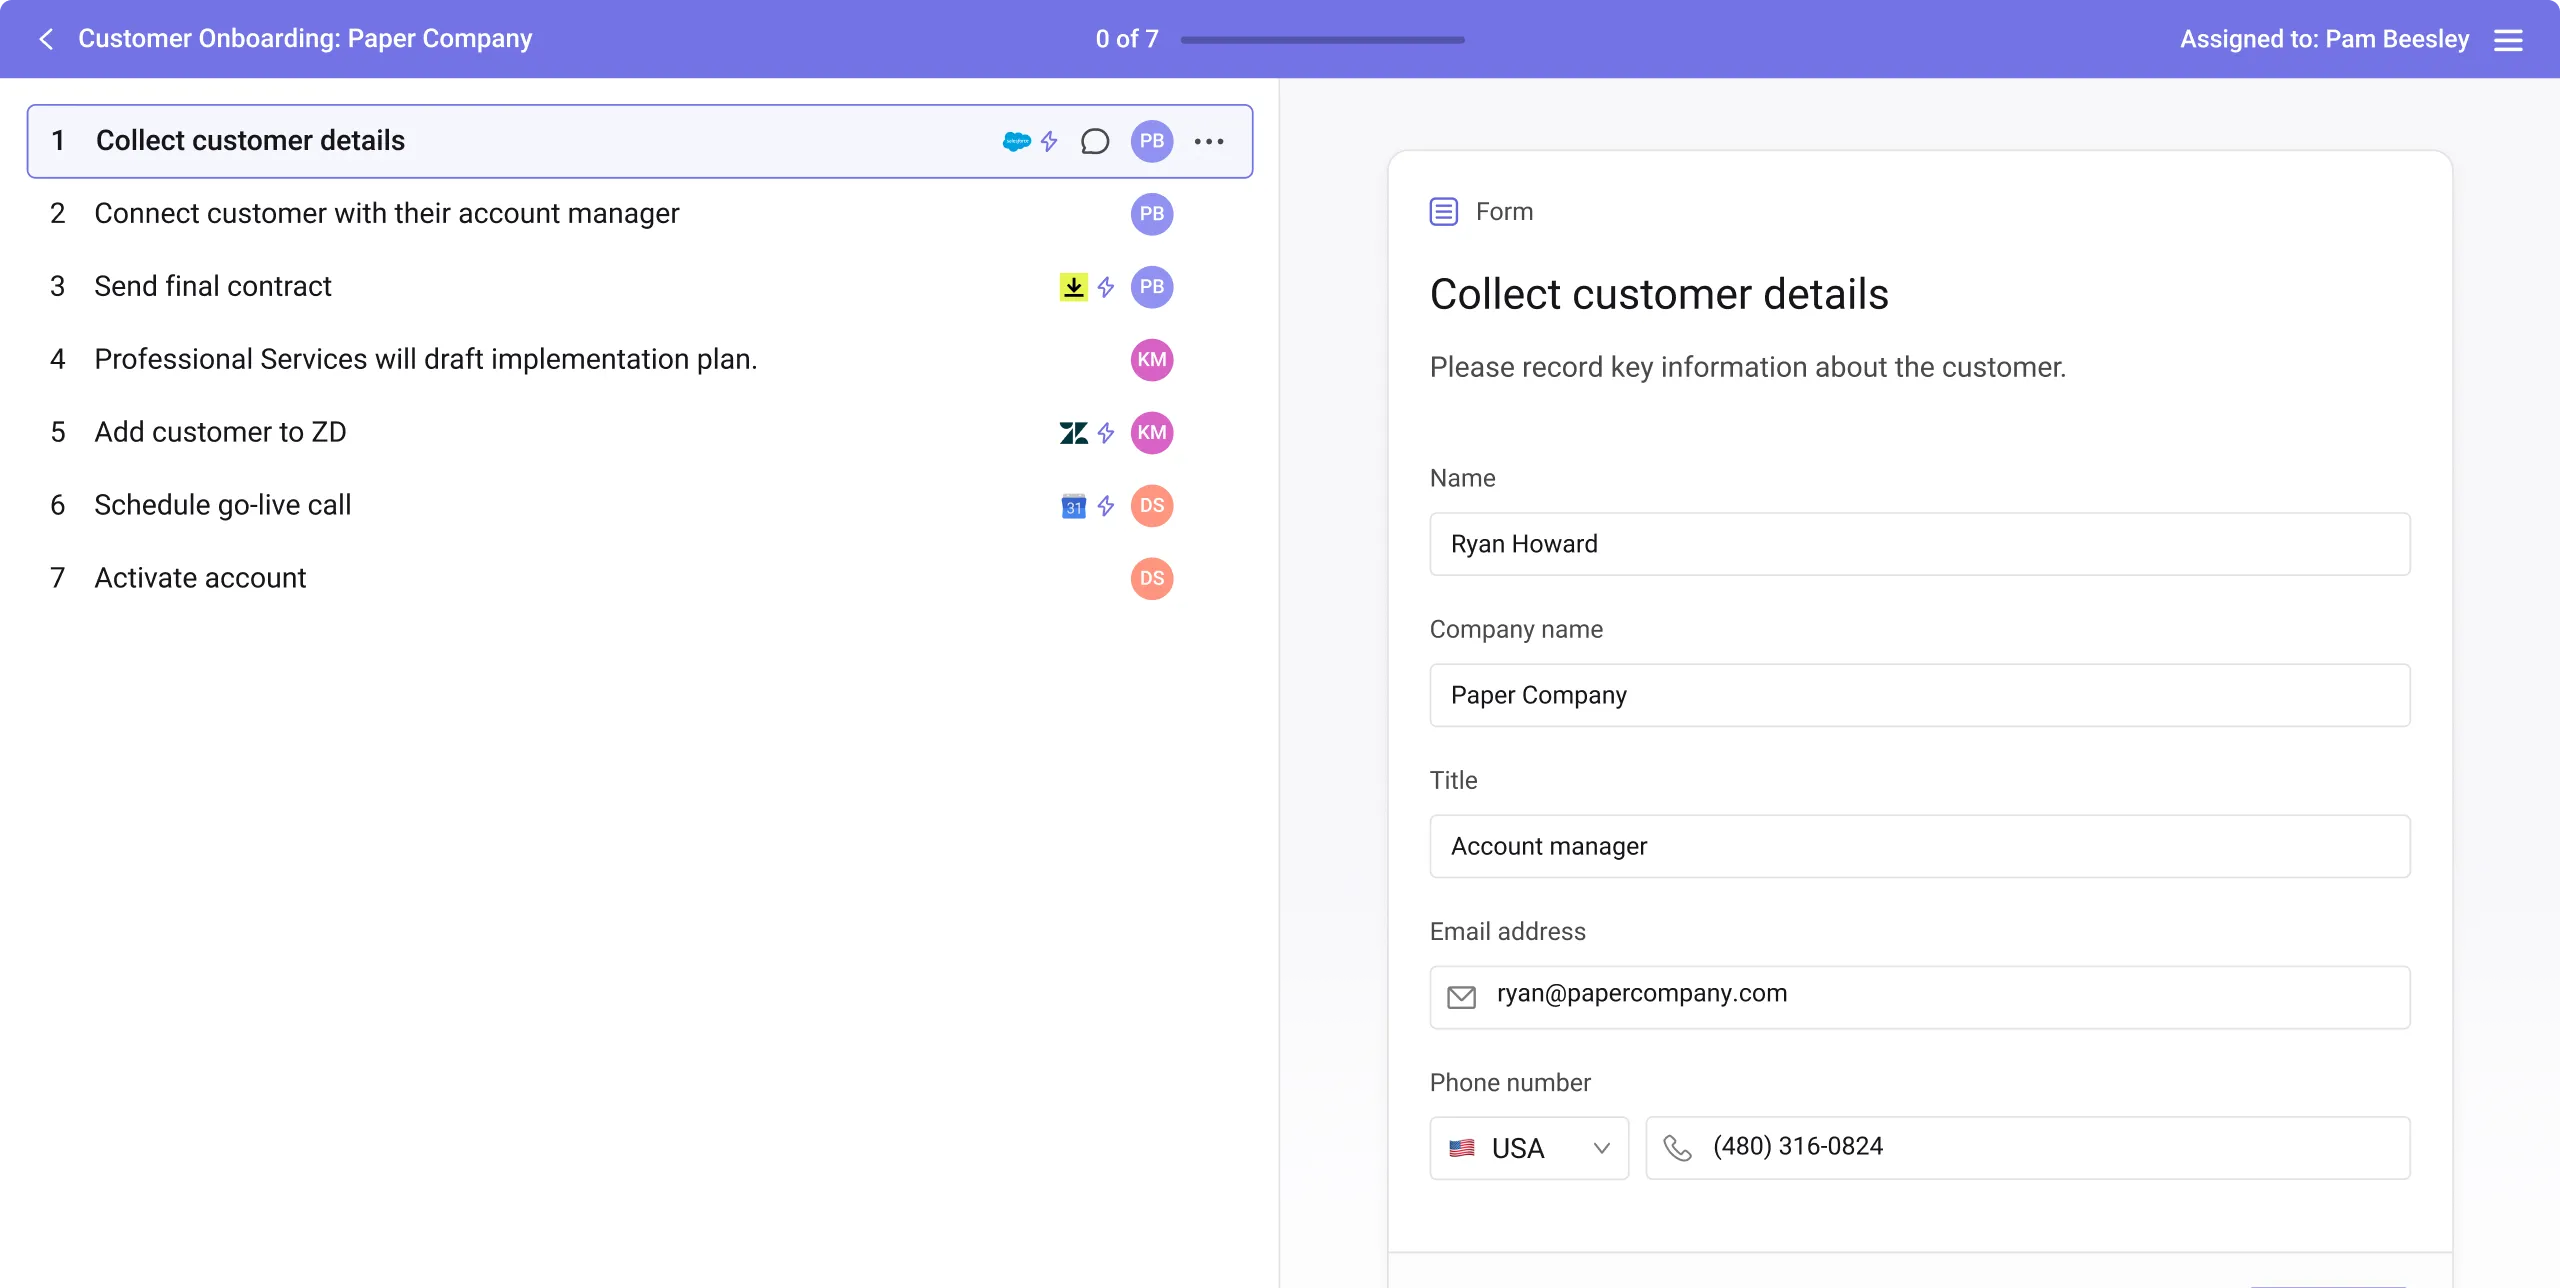This screenshot has height=1288, width=2560.
Task: Click KM avatar on Professional Services row
Action: [1152, 360]
